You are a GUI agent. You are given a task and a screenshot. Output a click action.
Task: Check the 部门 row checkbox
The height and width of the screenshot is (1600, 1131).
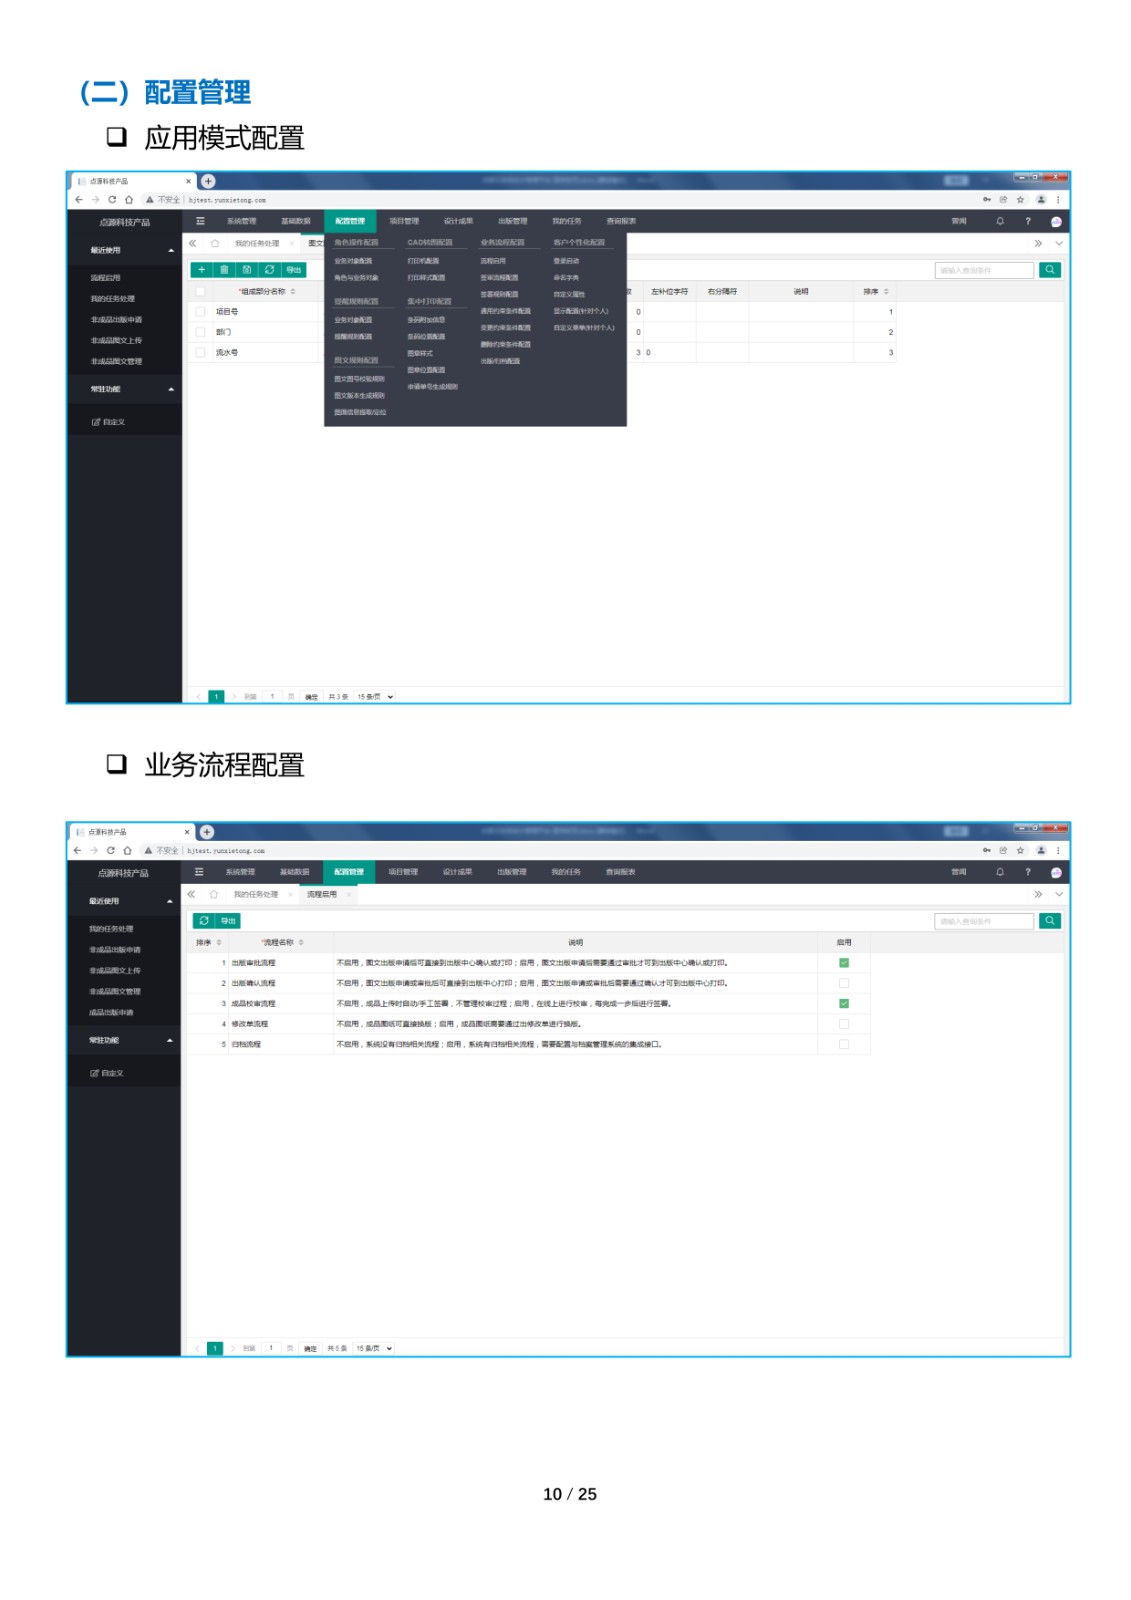(x=200, y=332)
